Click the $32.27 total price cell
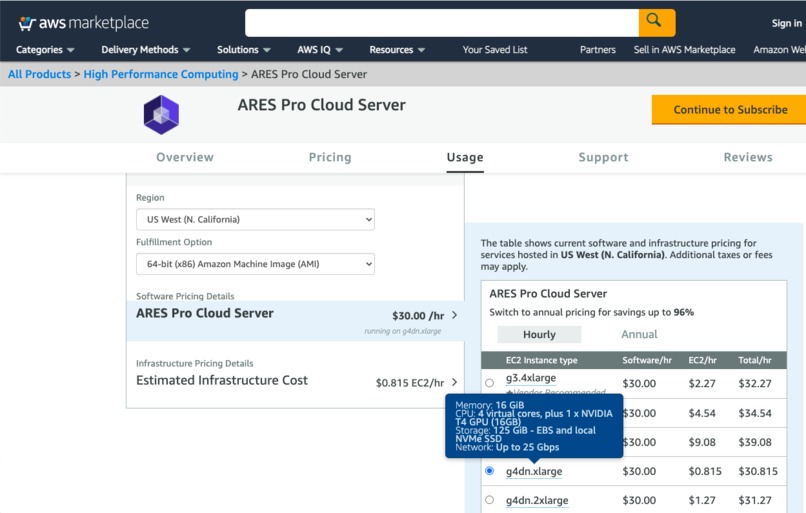Viewport: 806px width, 513px height. pos(755,383)
